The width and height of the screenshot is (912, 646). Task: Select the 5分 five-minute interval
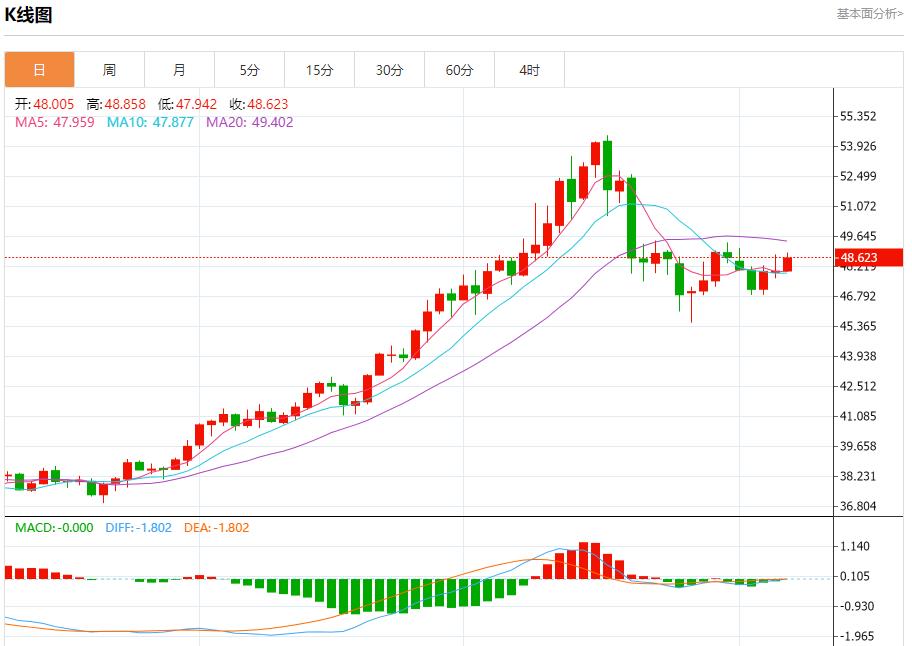coord(250,70)
